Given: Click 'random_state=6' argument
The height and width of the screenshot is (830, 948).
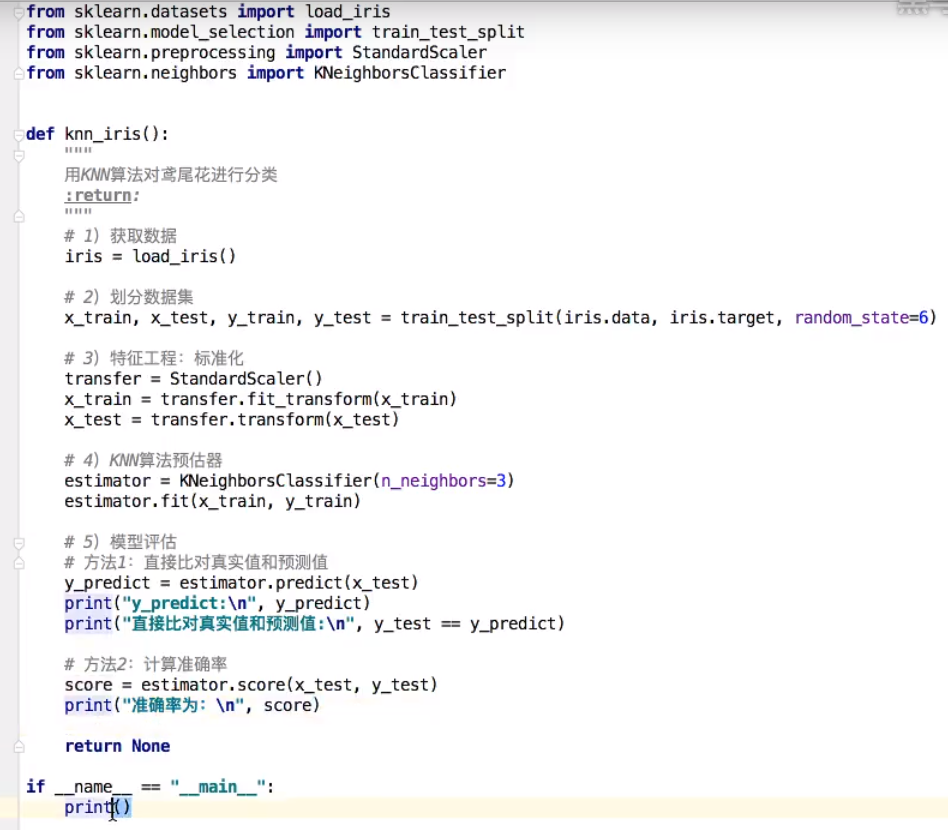Looking at the screenshot, I should click(x=862, y=317).
